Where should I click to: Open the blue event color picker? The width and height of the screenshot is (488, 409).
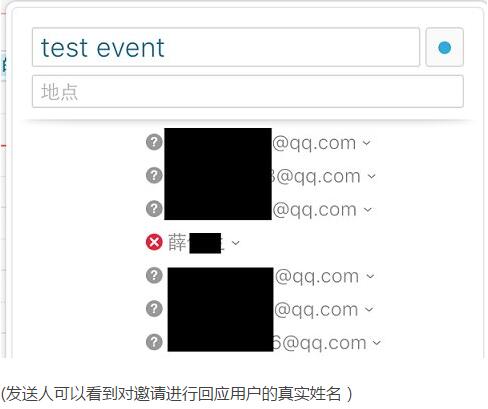(444, 47)
